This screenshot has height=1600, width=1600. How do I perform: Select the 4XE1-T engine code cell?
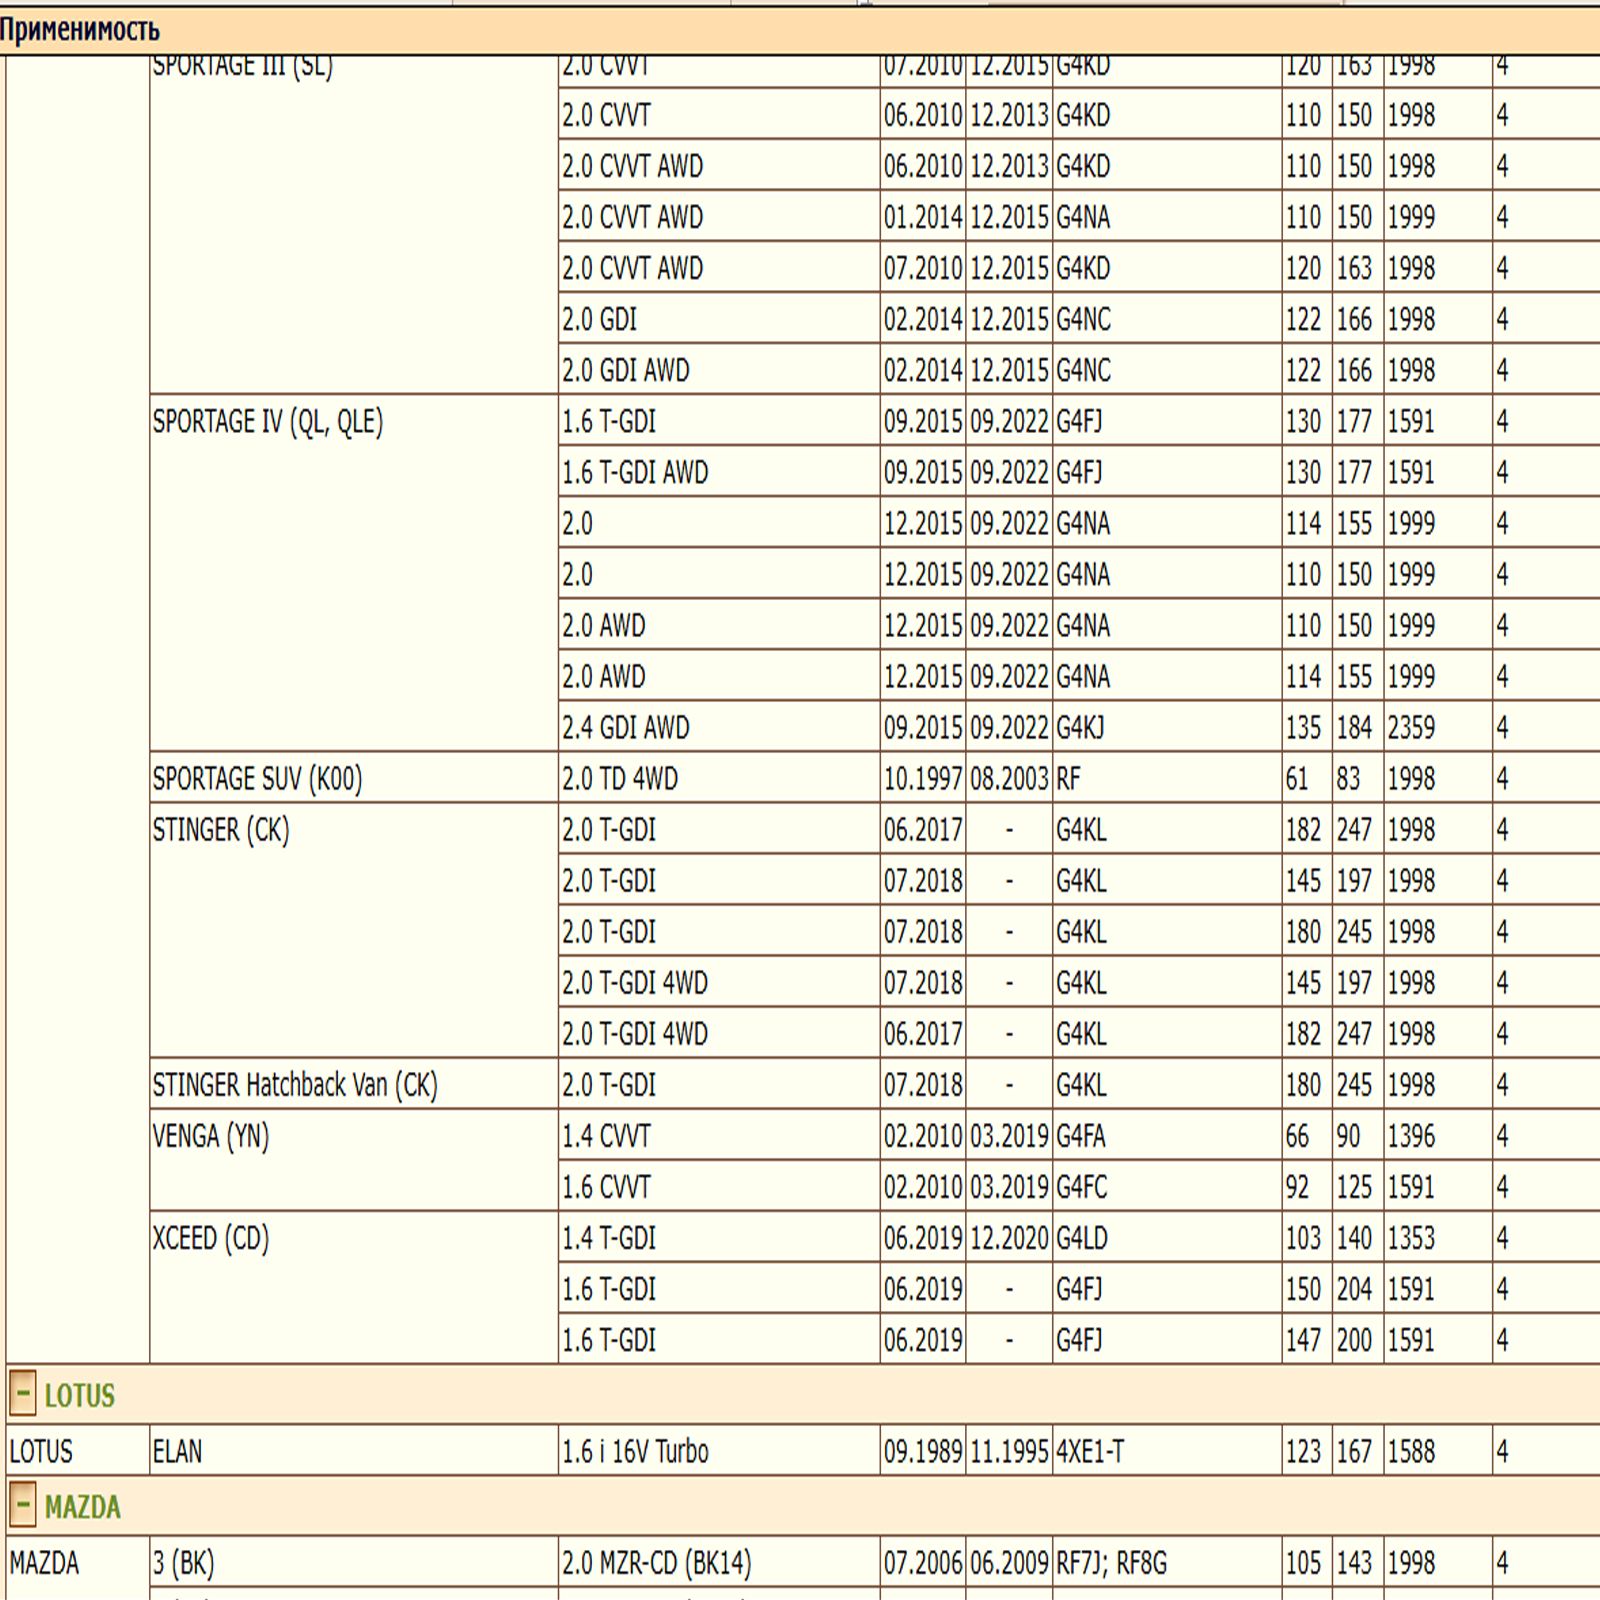tap(1090, 1451)
